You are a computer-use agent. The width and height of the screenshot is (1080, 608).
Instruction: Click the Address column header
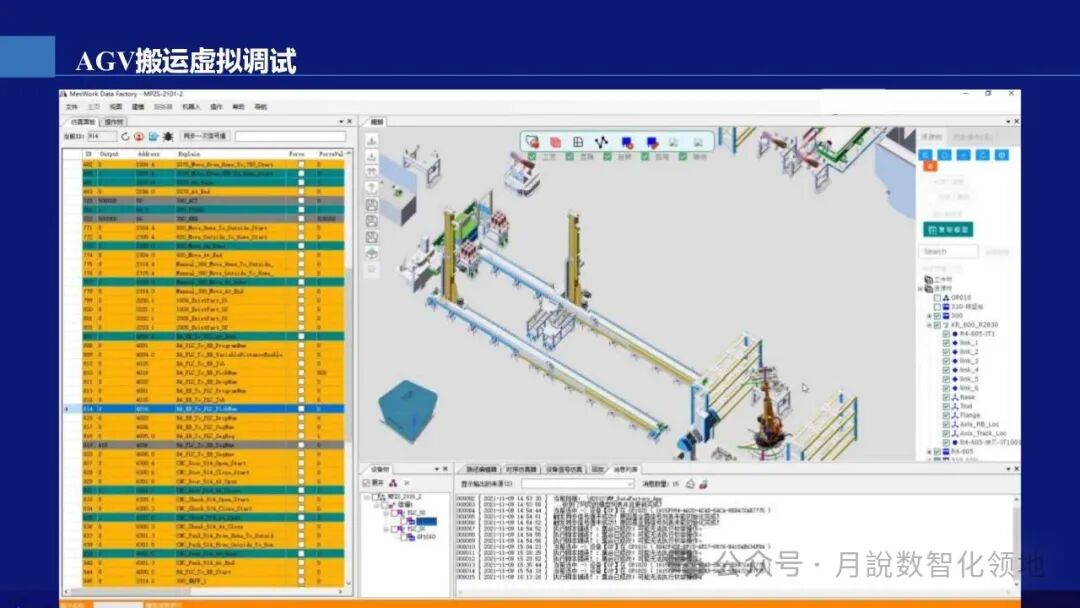point(148,154)
